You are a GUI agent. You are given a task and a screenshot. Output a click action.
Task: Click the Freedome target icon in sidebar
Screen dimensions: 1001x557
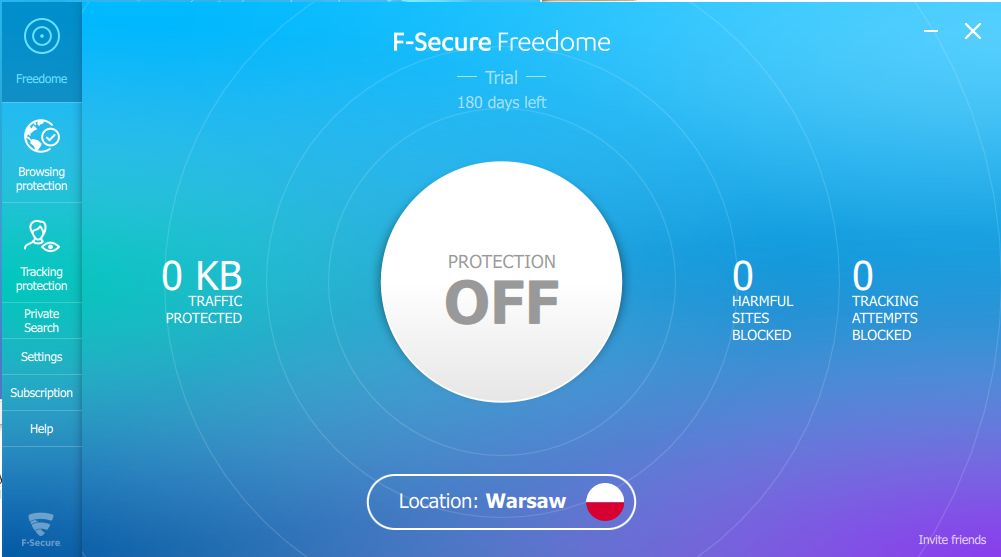coord(41,38)
